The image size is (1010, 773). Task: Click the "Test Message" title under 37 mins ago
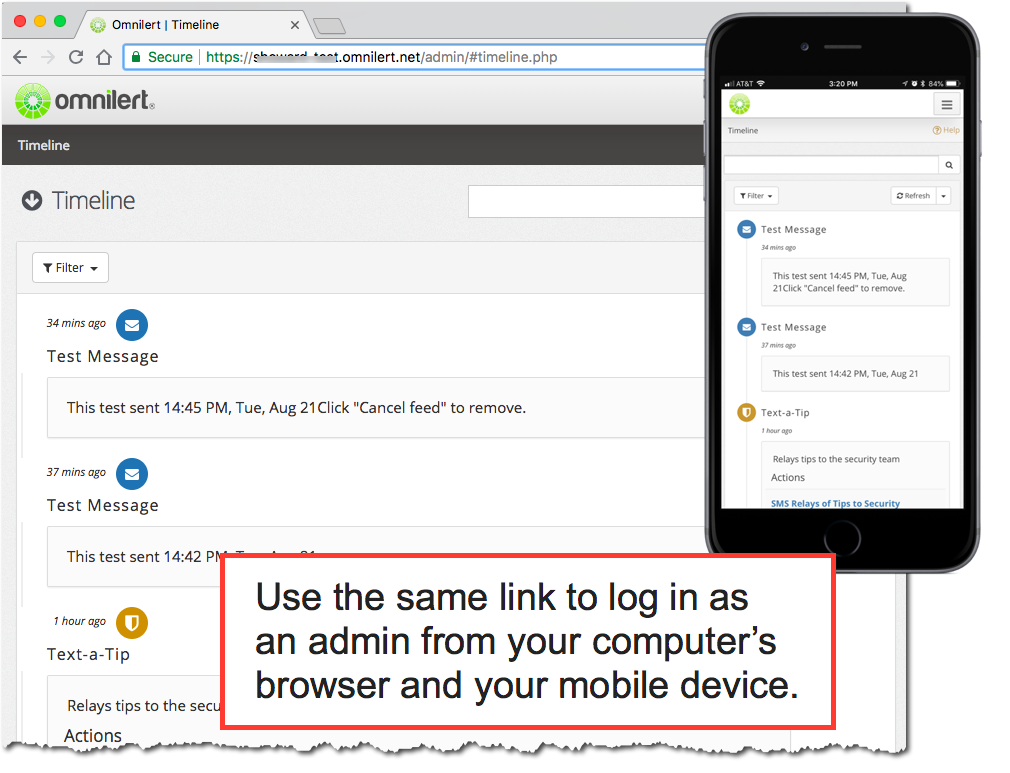click(x=102, y=505)
